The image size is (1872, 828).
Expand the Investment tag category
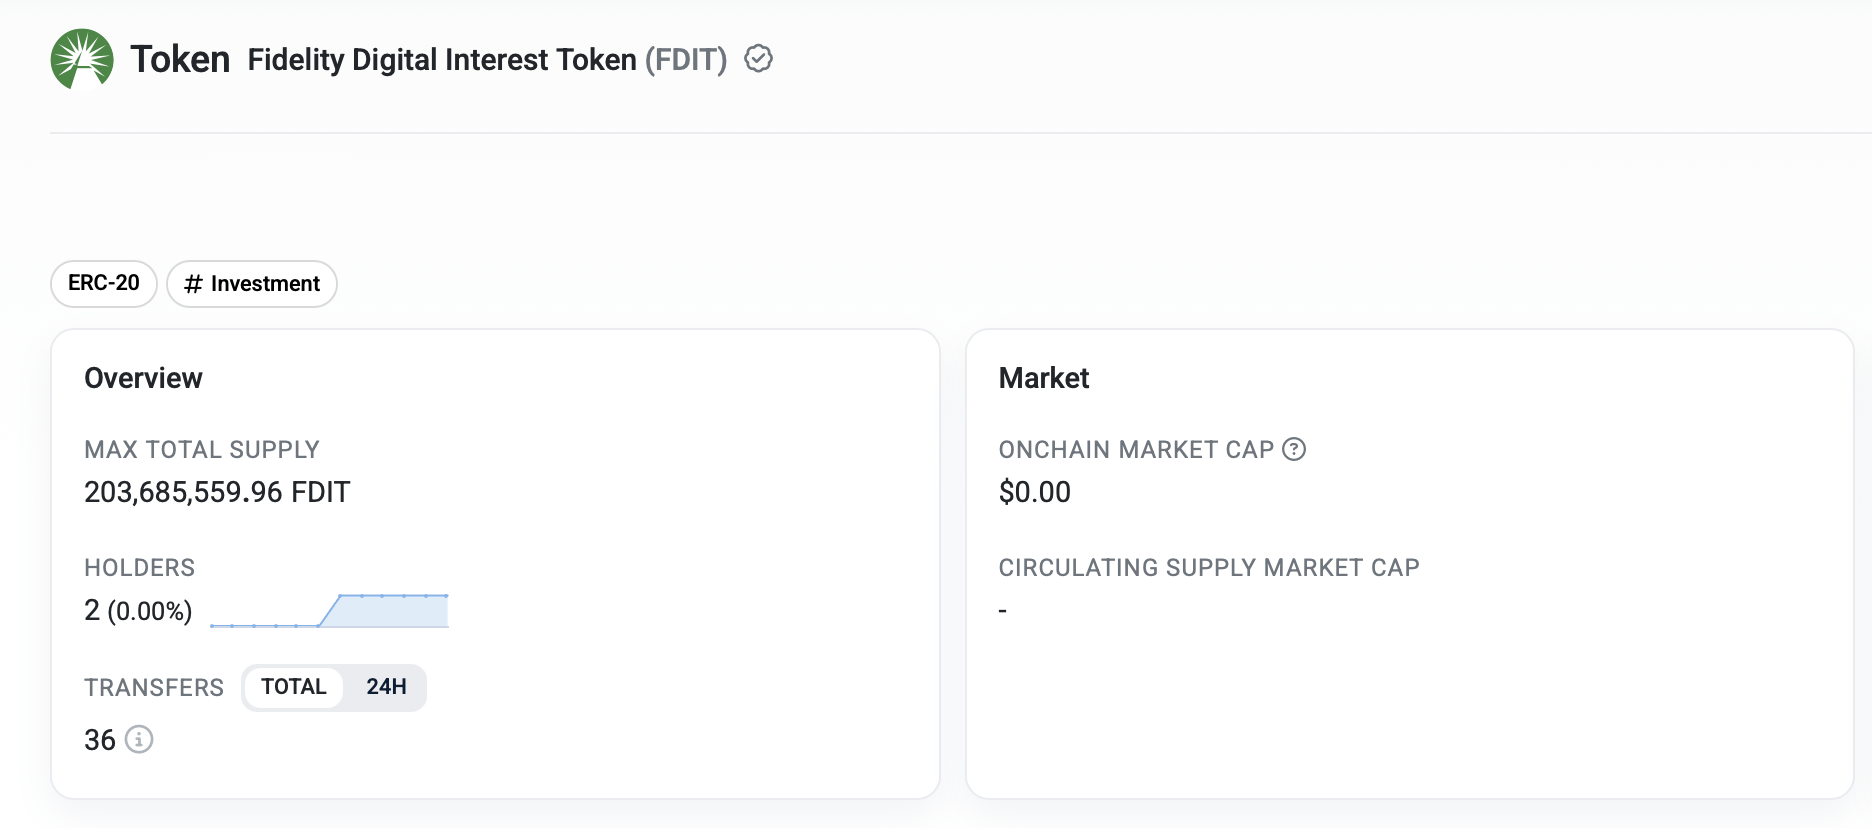251,284
